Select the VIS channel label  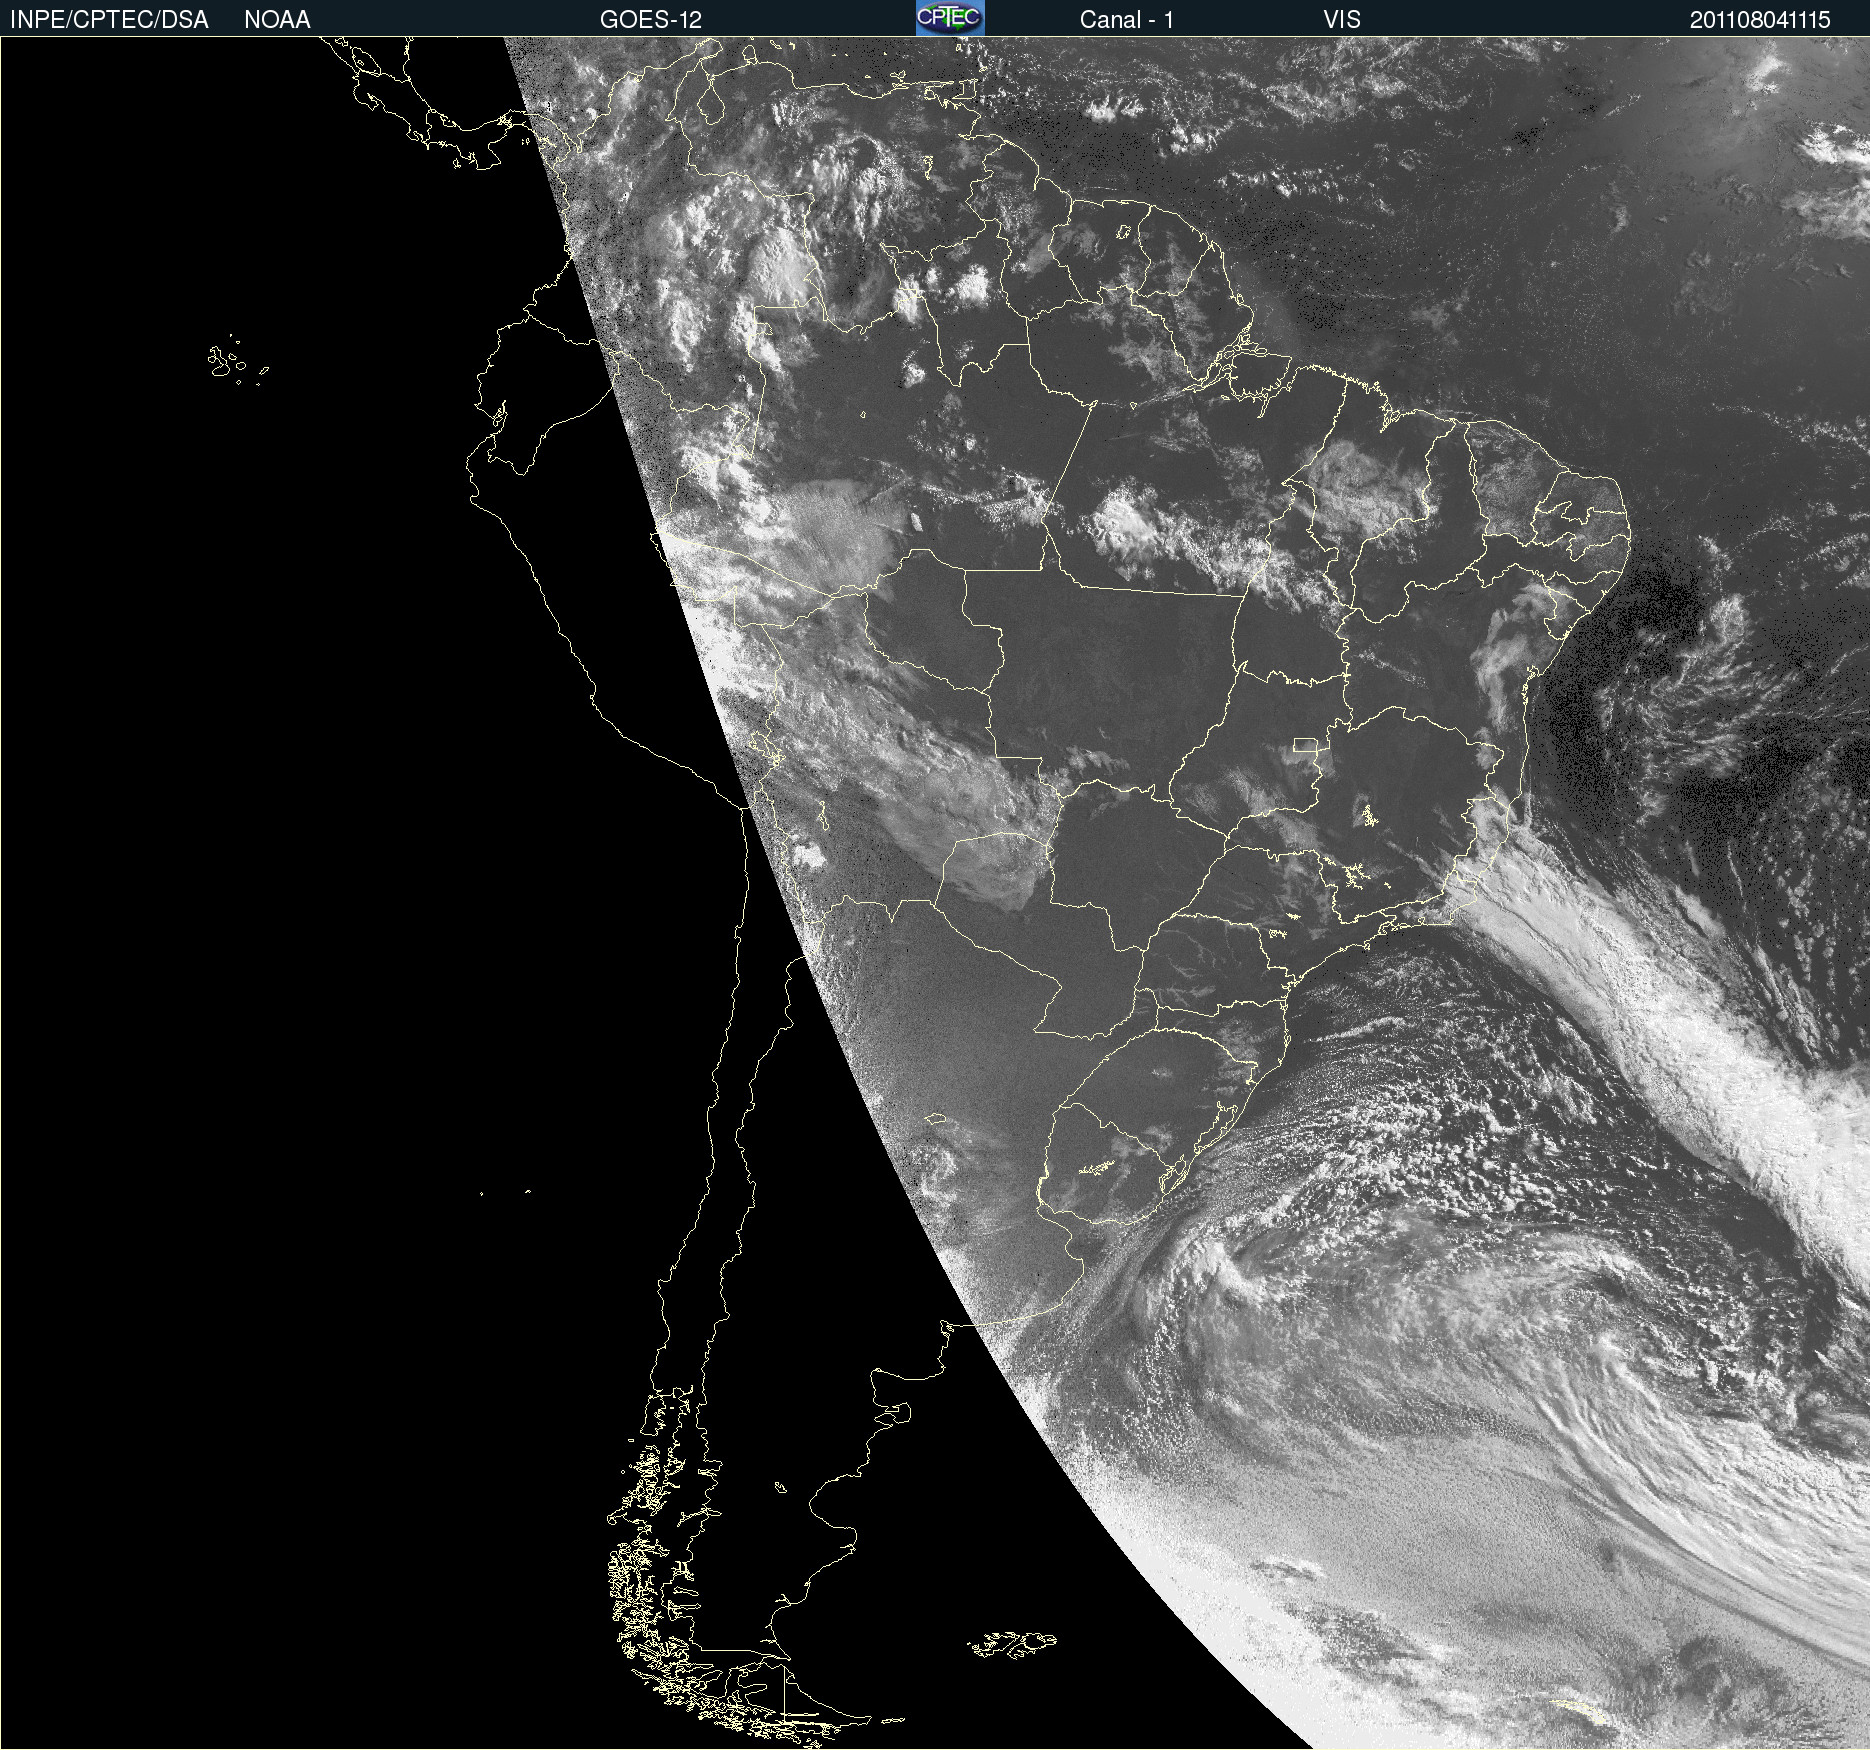[x=1342, y=20]
